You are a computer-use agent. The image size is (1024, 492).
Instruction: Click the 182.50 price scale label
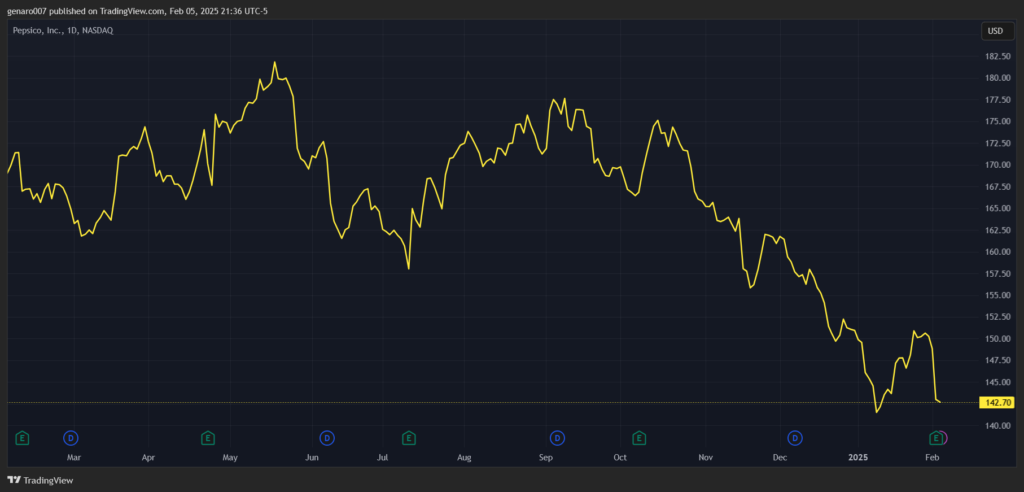[x=996, y=57]
